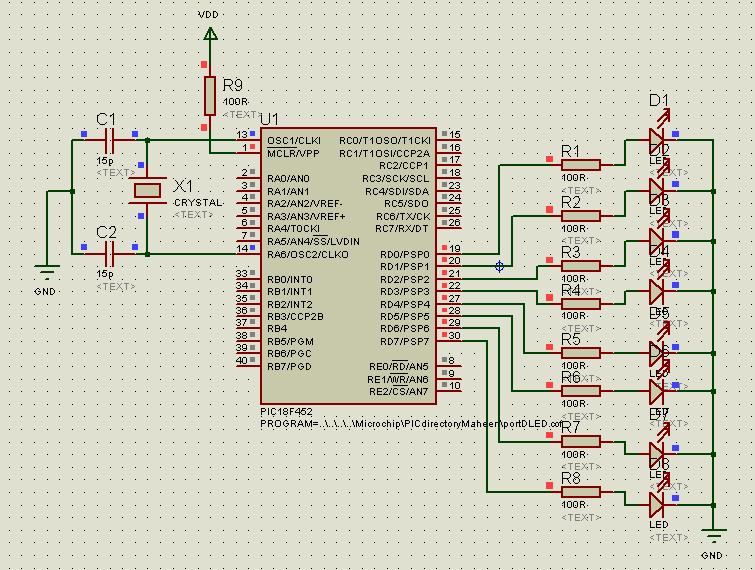
Task: Select the LED symbol wired to R6
Action: click(657, 391)
